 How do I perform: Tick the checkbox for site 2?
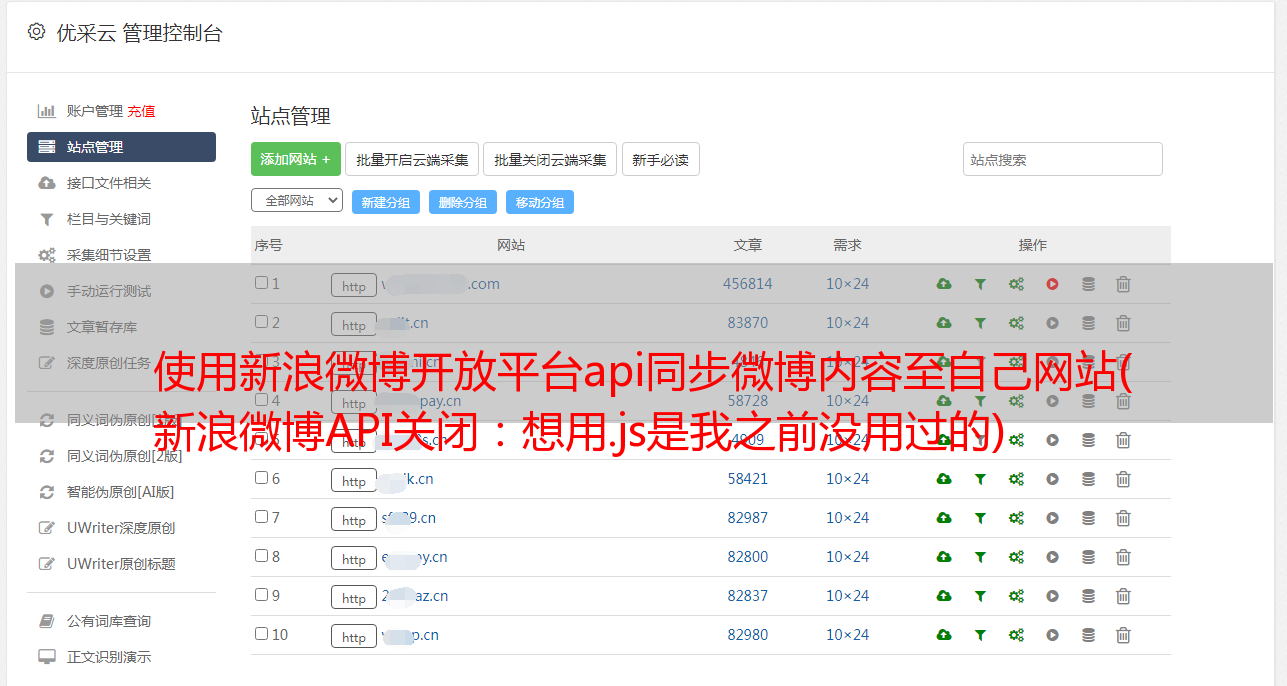pyautogui.click(x=261, y=322)
